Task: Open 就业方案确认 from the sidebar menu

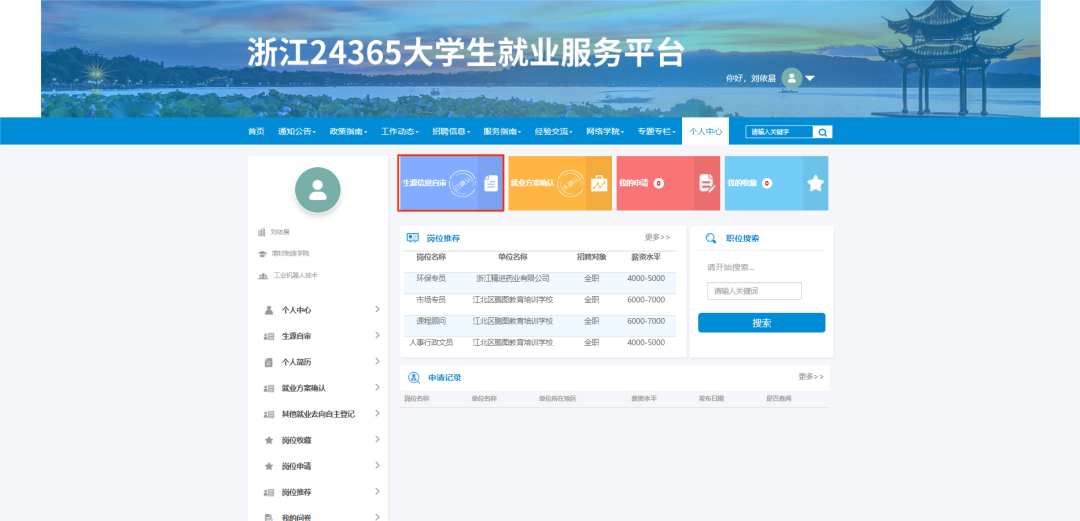Action: tap(304, 389)
